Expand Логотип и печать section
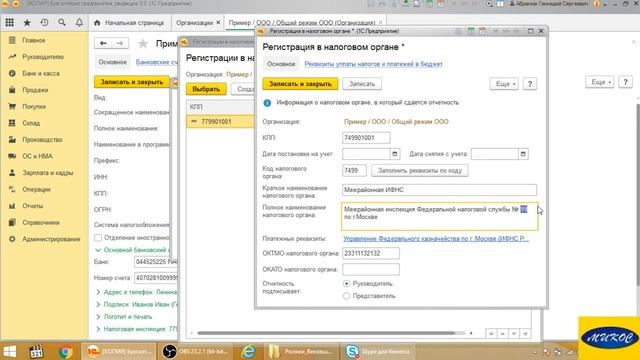The image size is (640, 360). point(98,317)
